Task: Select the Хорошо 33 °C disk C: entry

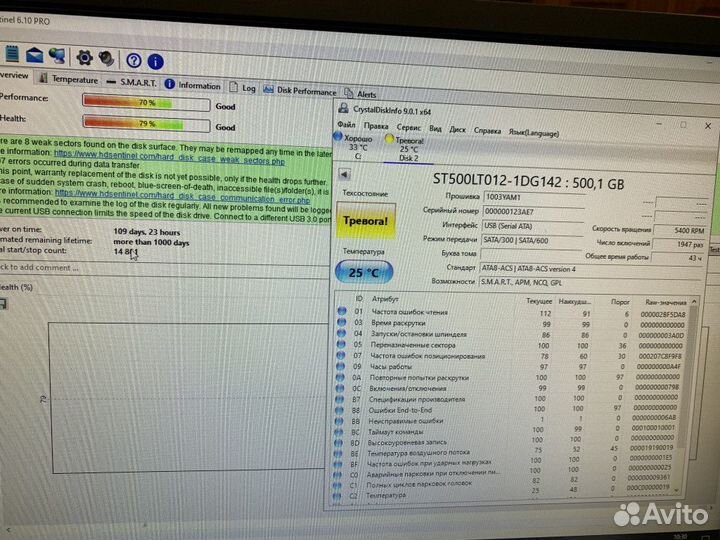Action: 354,146
